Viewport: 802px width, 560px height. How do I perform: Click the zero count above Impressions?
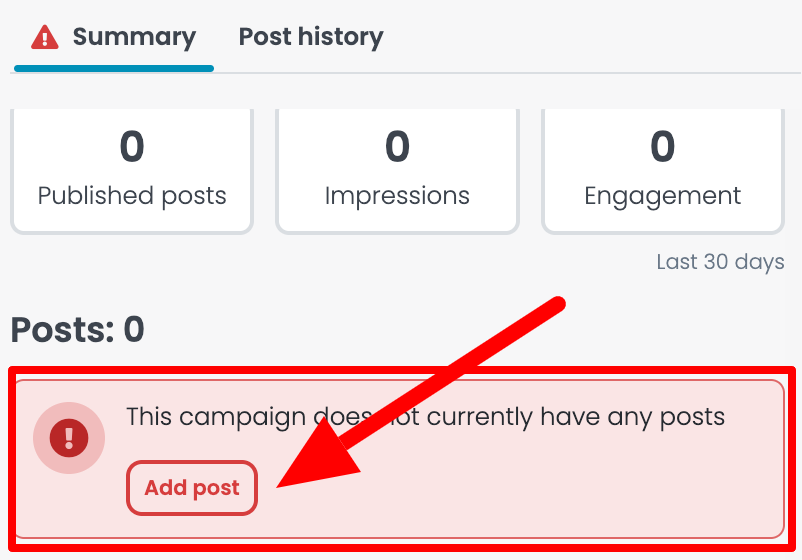397,146
